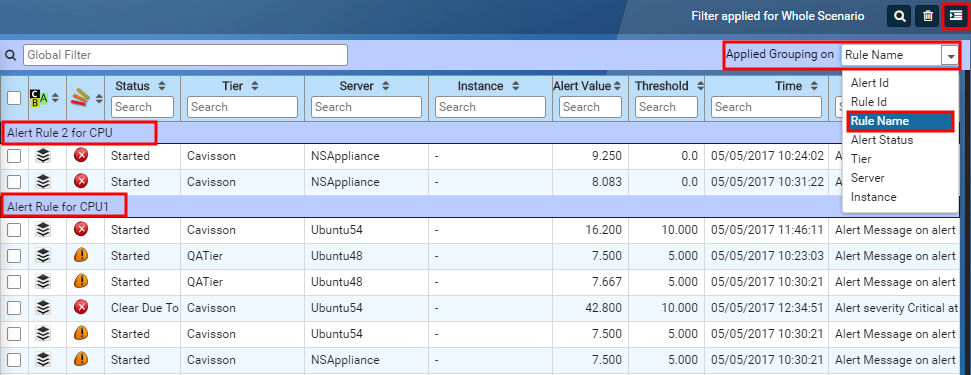
Task: Check the row with alert value 9.250
Action: [x=14, y=156]
